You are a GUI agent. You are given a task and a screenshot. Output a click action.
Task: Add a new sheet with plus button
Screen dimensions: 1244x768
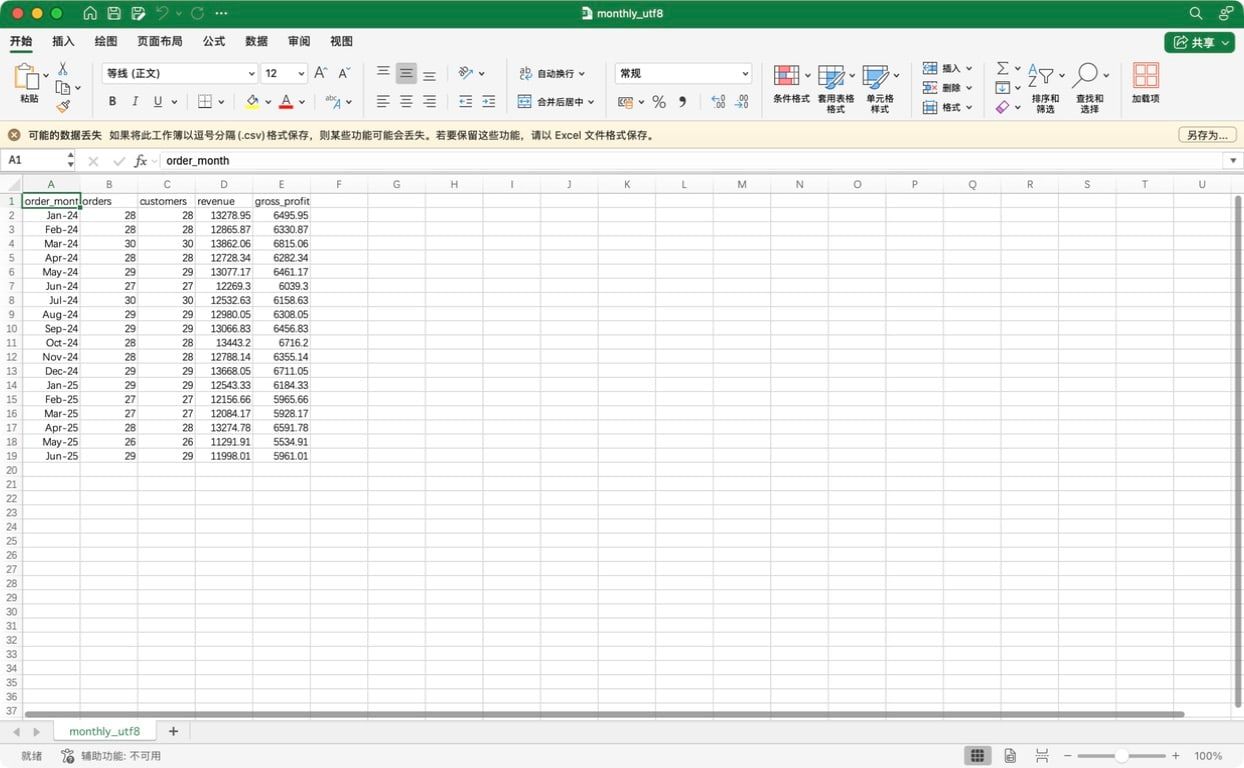point(173,732)
